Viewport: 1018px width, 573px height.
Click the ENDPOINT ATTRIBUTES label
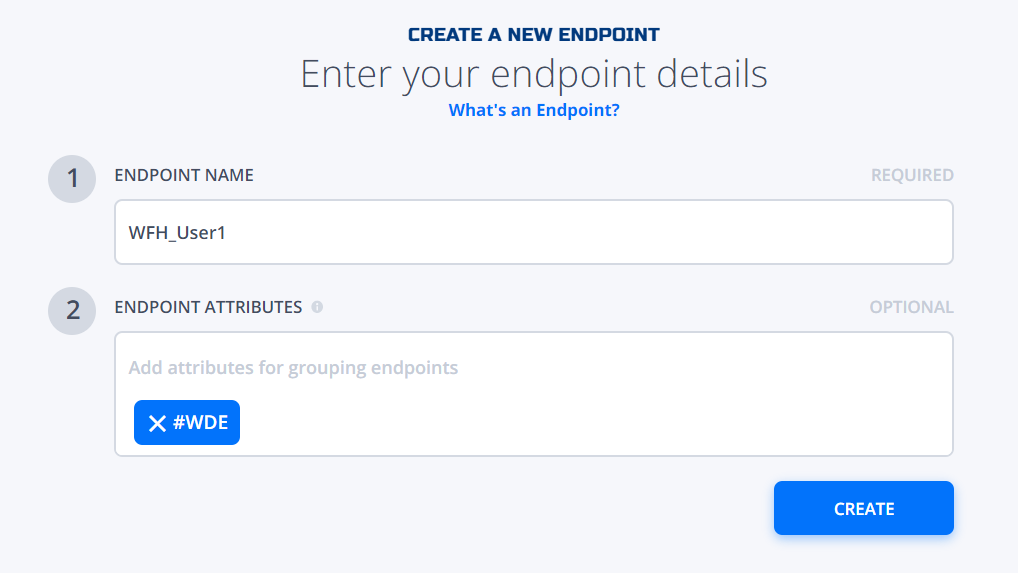(x=208, y=307)
